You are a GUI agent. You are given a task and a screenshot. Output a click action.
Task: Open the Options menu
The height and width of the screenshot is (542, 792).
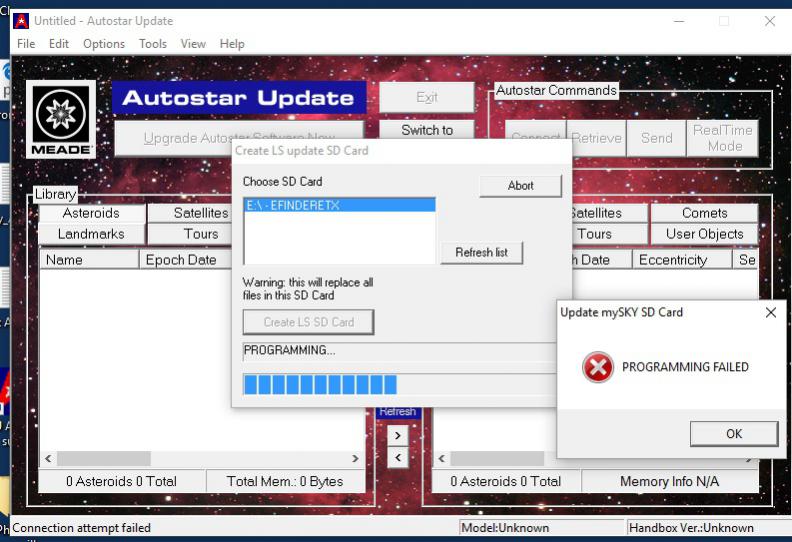(x=104, y=44)
